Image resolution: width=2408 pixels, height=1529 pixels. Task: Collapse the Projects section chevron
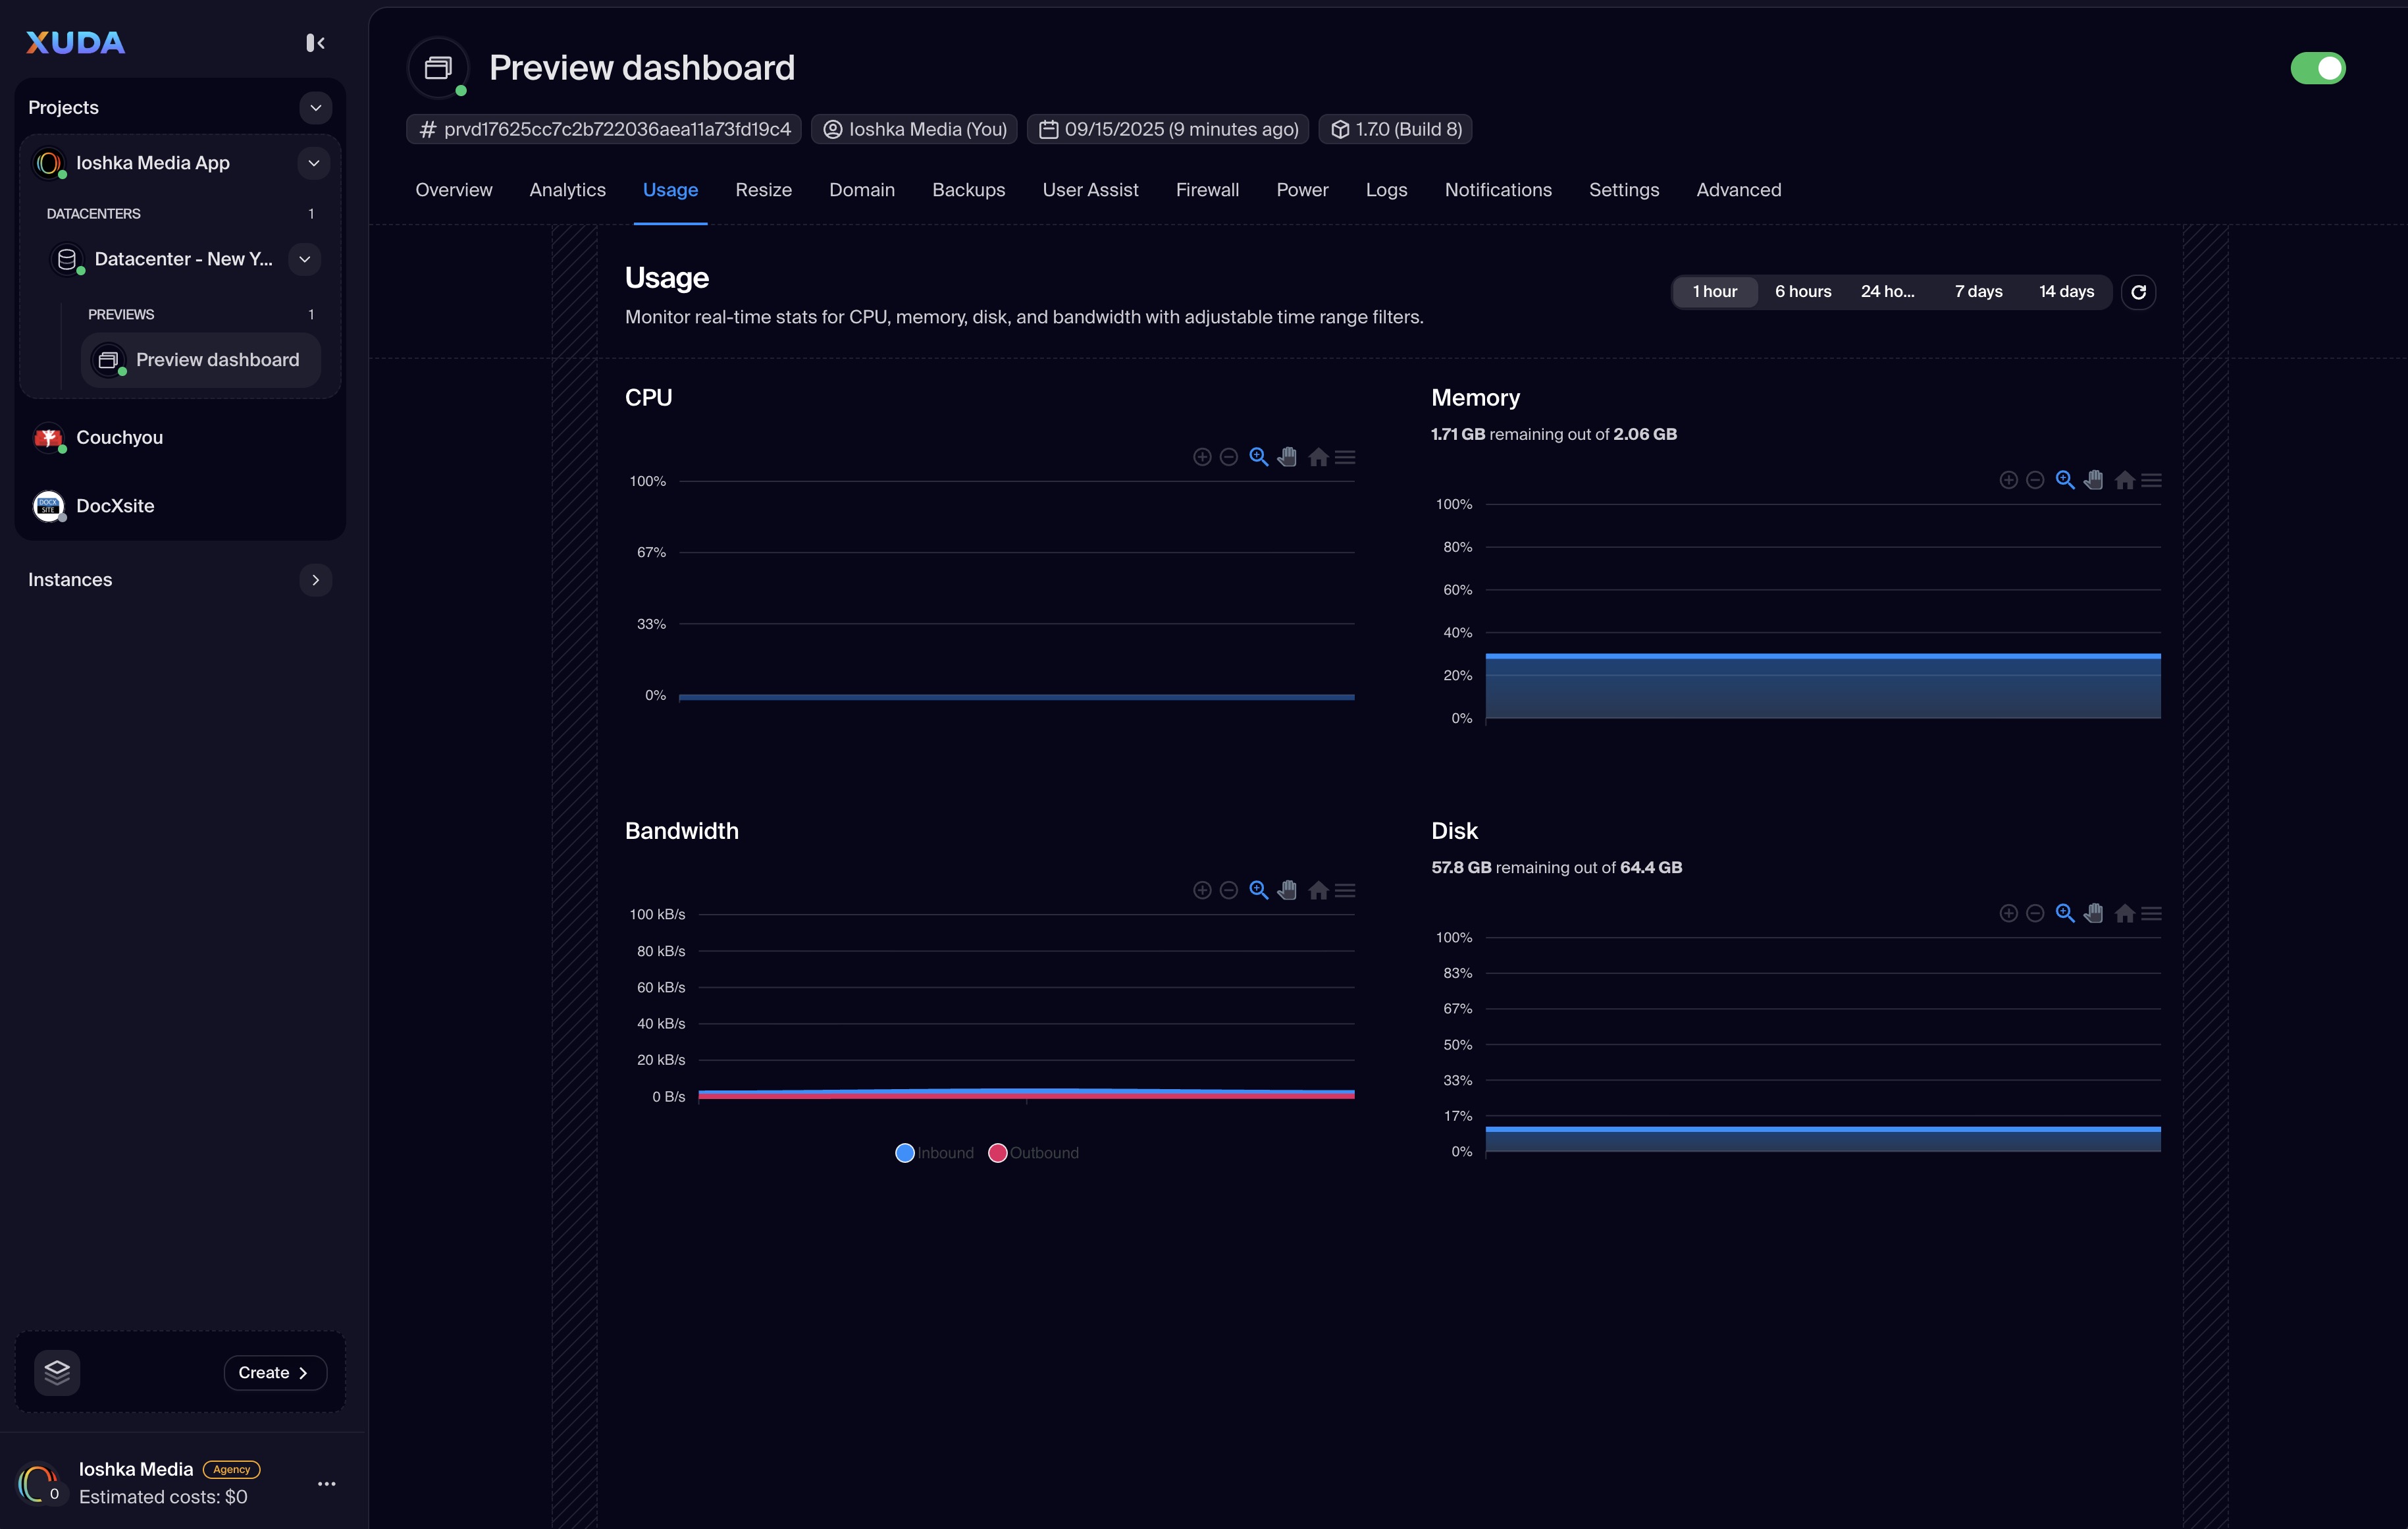[x=315, y=107]
